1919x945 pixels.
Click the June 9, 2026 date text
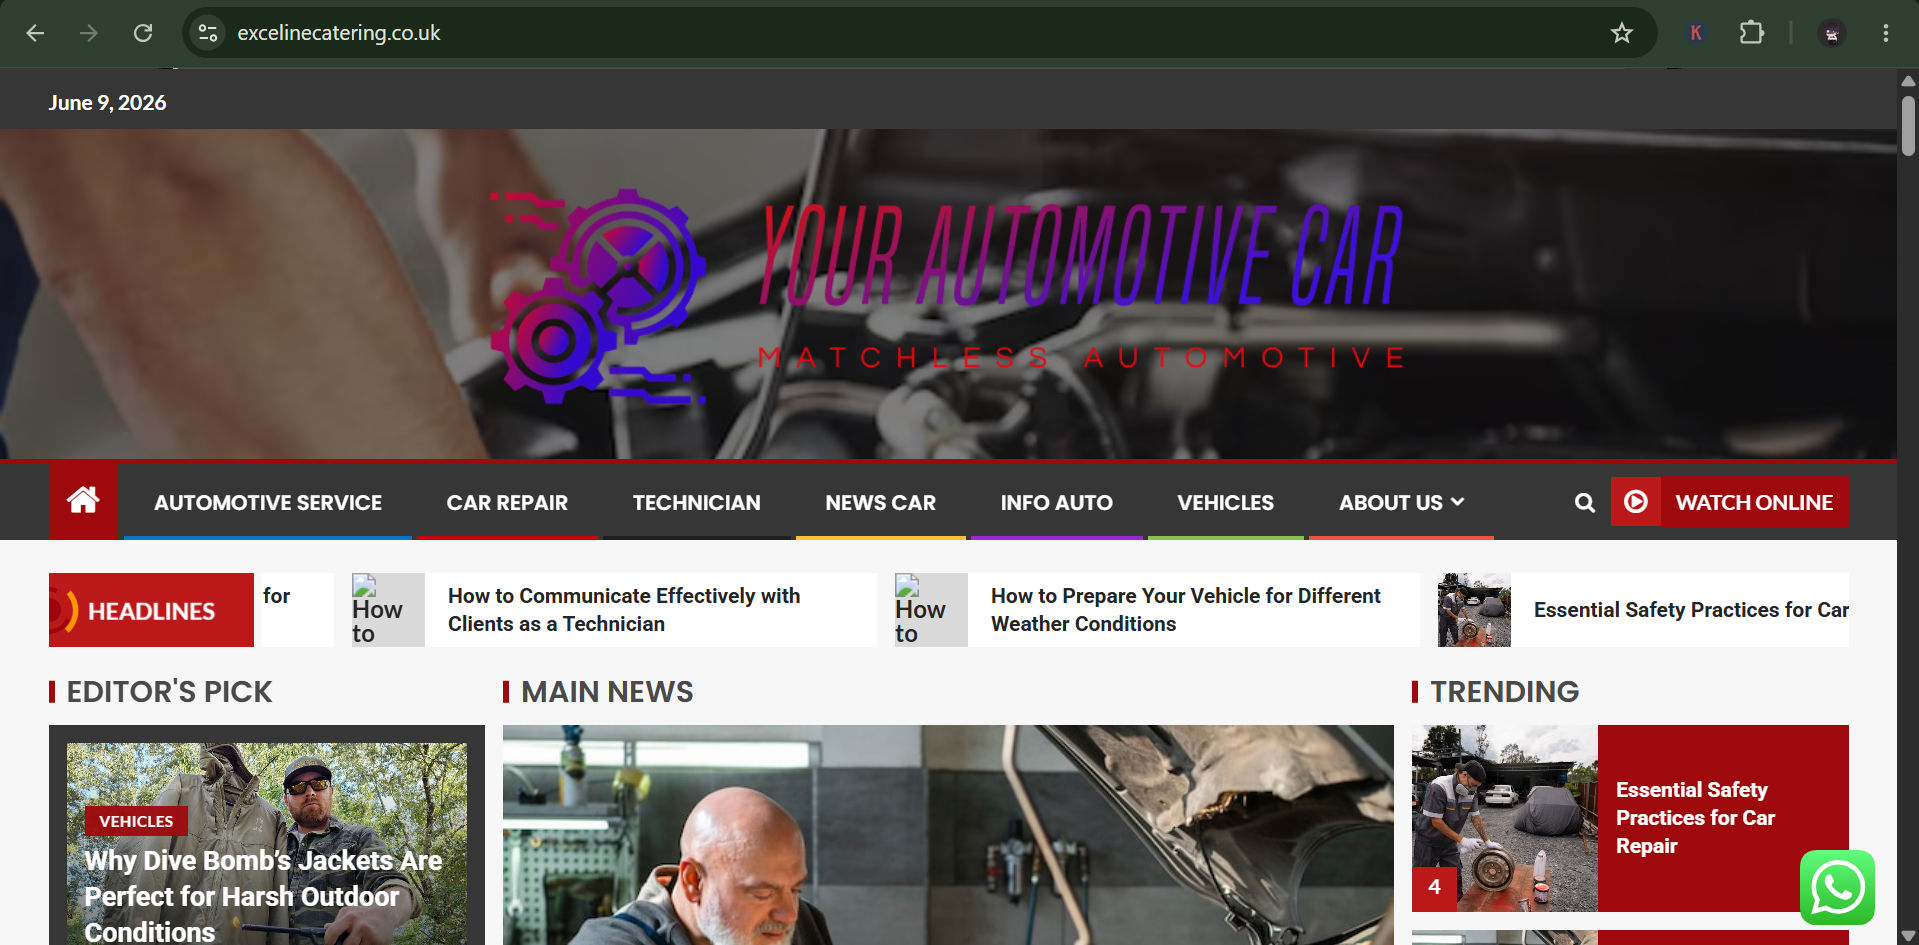tap(107, 102)
